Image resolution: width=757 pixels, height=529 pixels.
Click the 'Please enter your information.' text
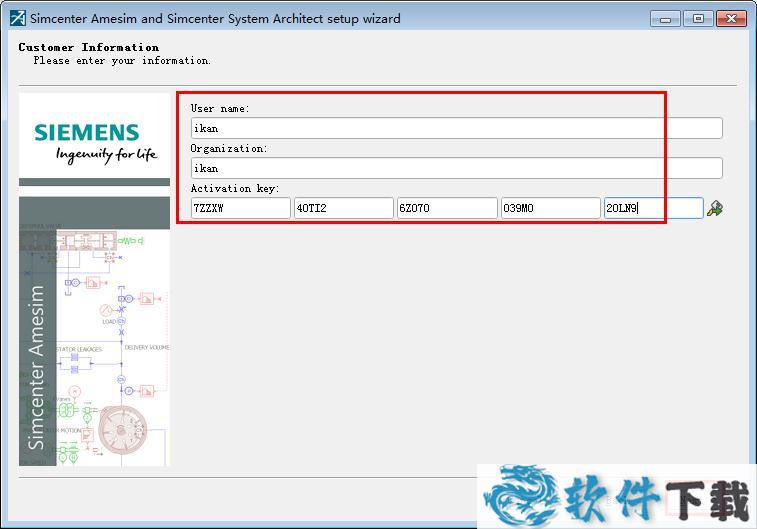(122, 60)
